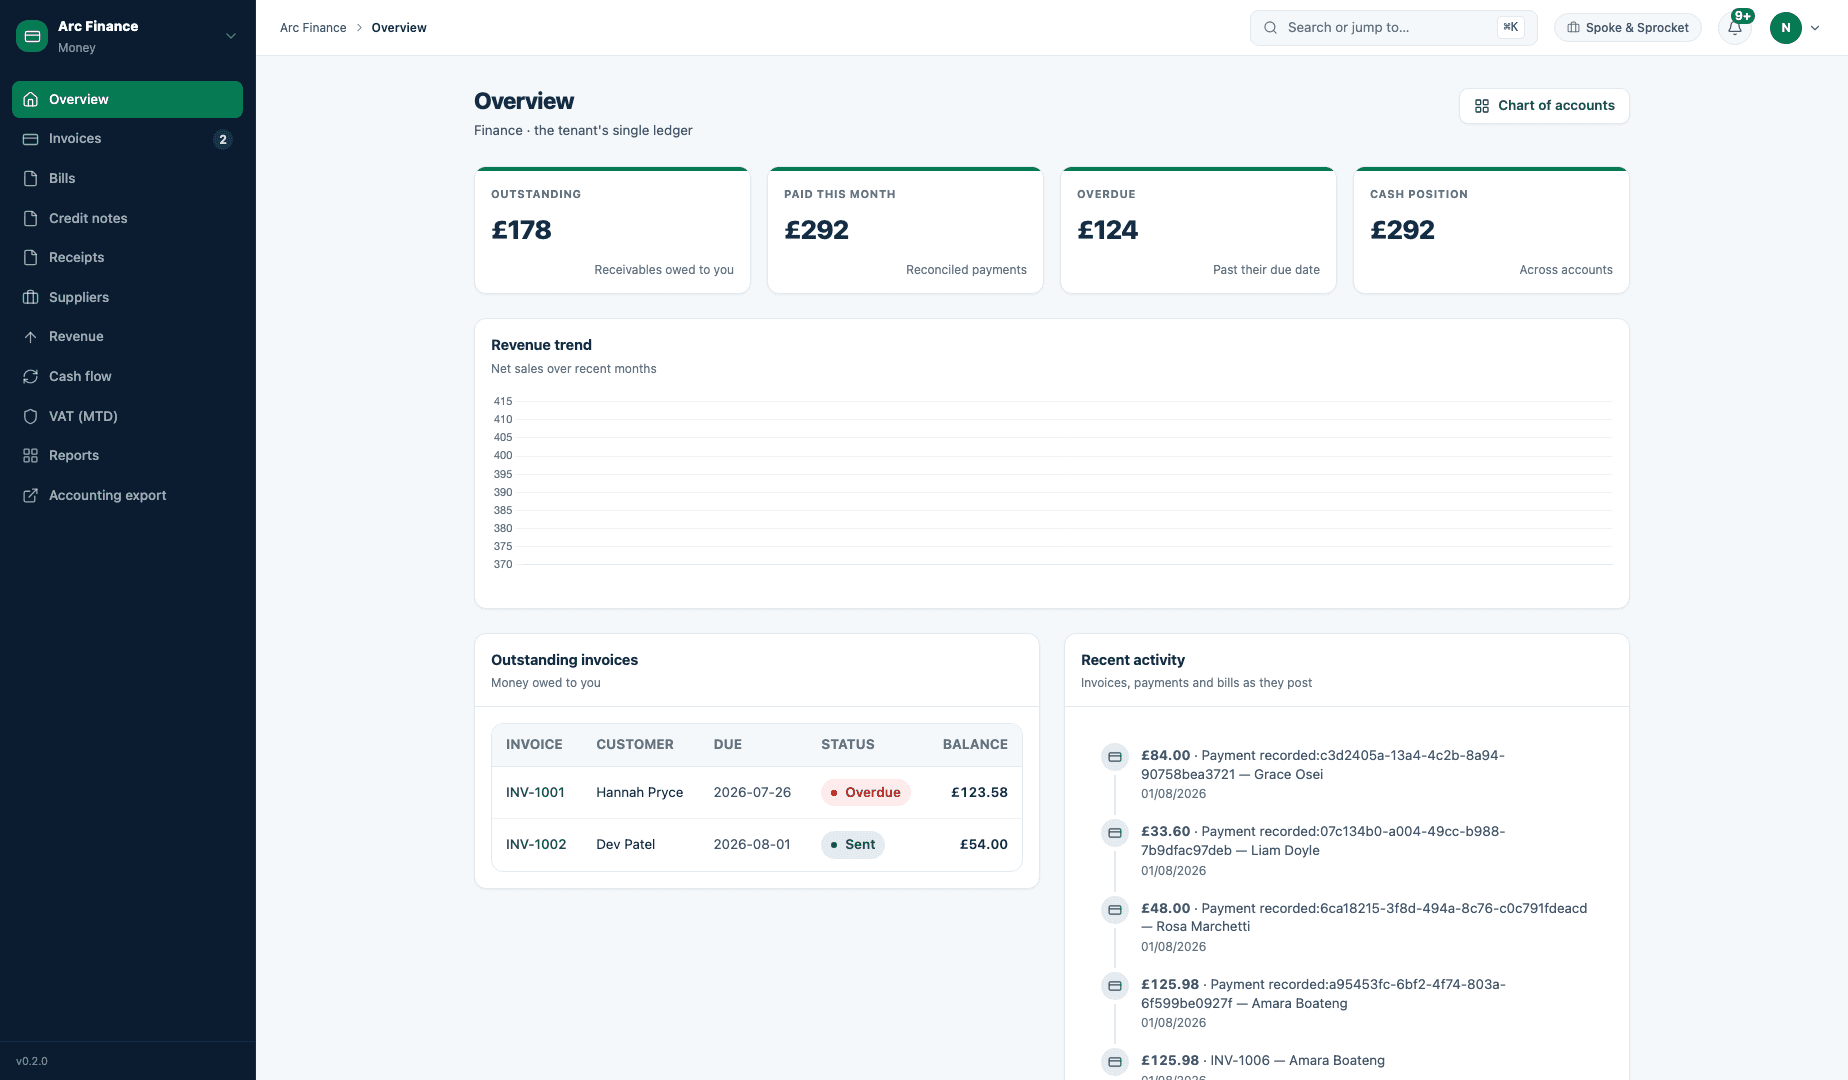Click the INV-1006 Amara Boateng activity icon
This screenshot has width=1848, height=1080.
(1115, 1062)
